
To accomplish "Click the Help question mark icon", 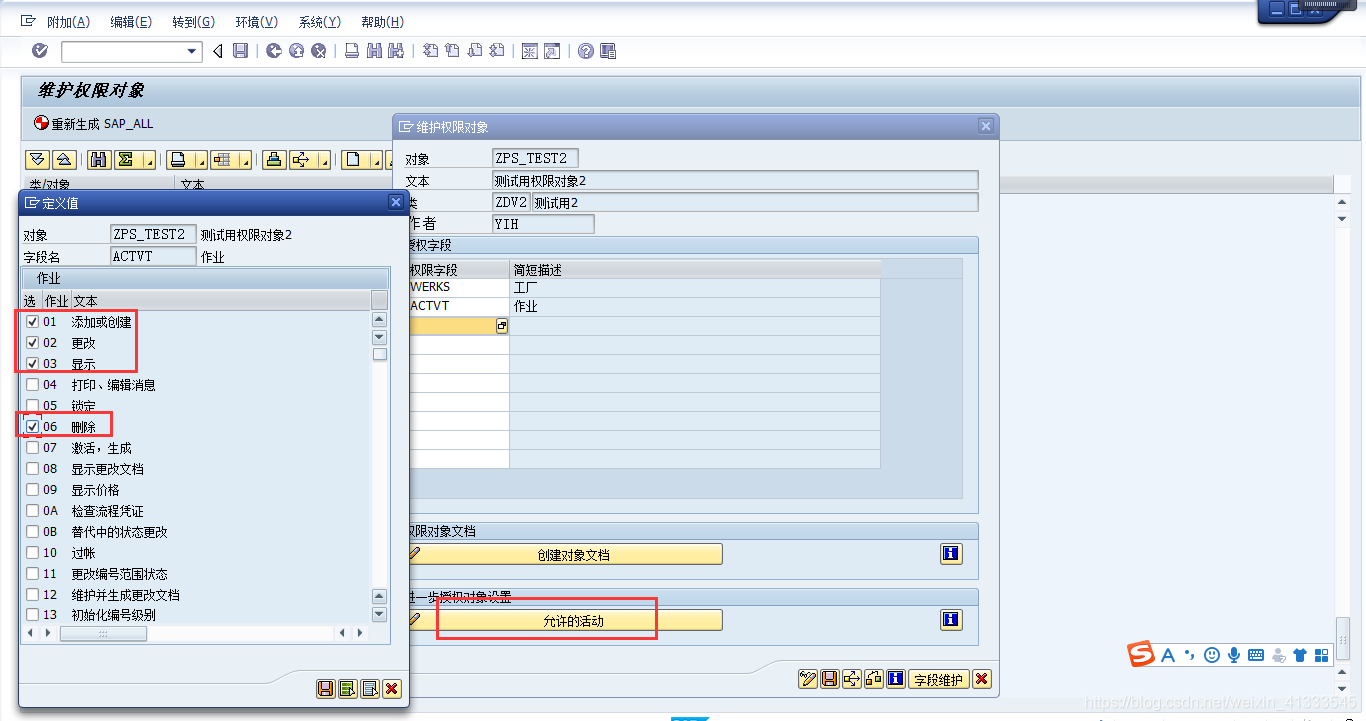I will (586, 51).
